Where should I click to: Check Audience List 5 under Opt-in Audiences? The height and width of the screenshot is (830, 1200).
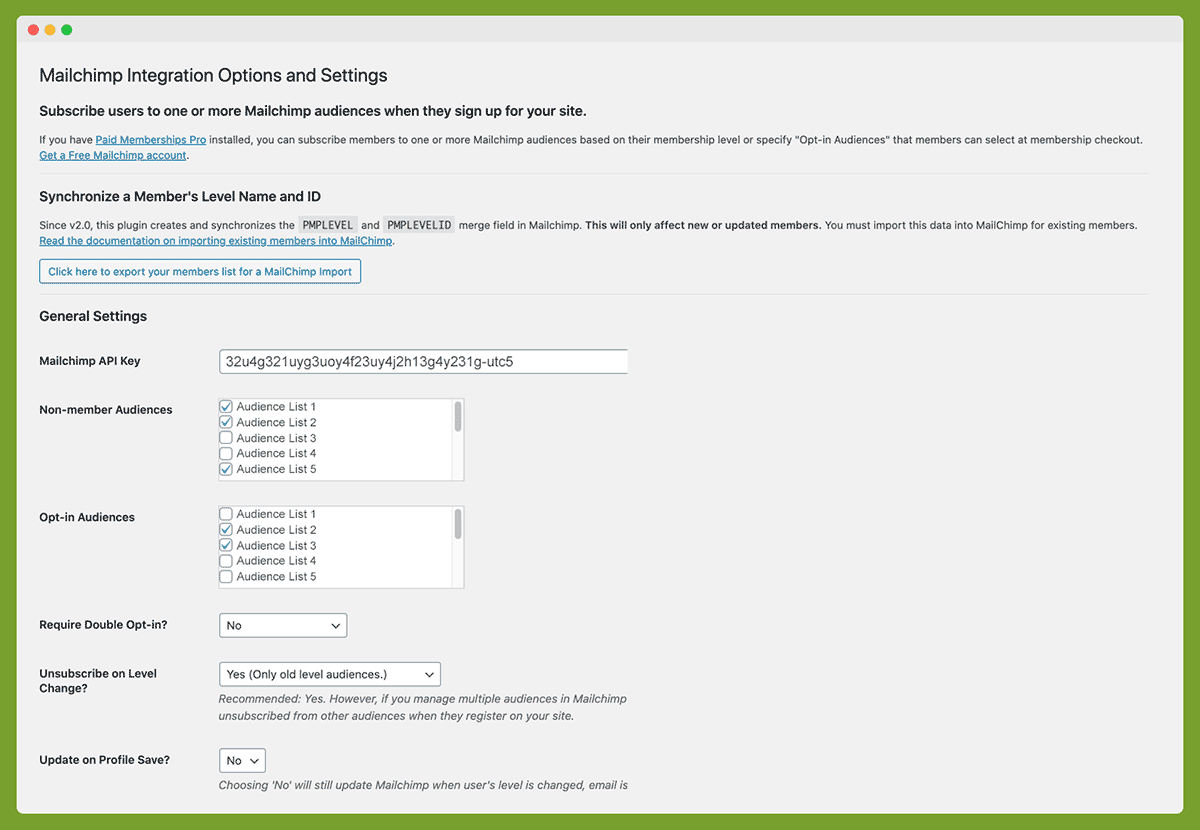(x=226, y=577)
